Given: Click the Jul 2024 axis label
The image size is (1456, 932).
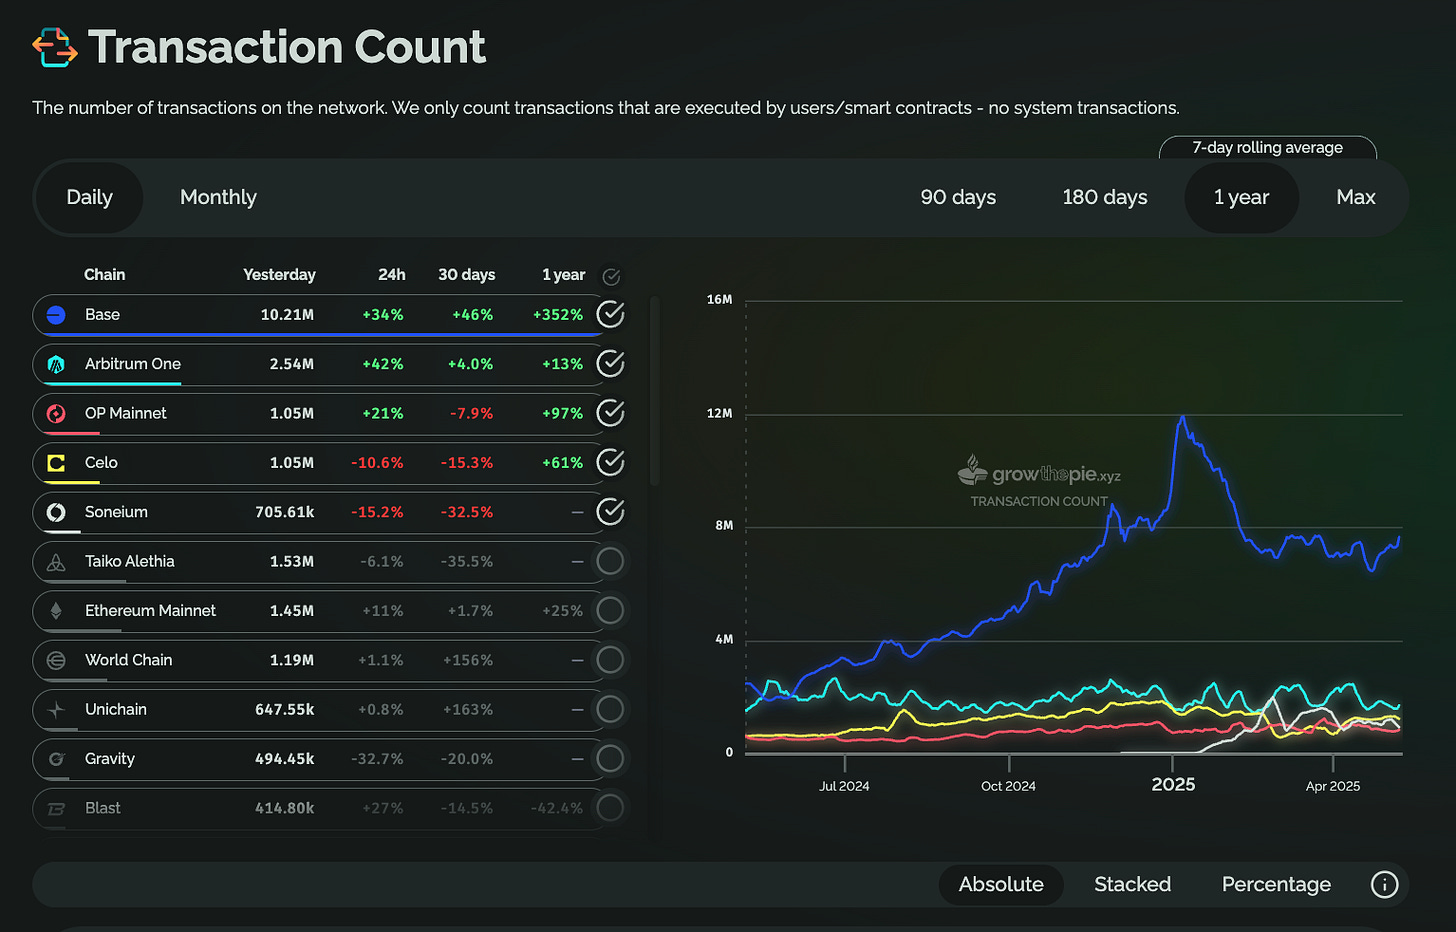Looking at the screenshot, I should pyautogui.click(x=844, y=786).
